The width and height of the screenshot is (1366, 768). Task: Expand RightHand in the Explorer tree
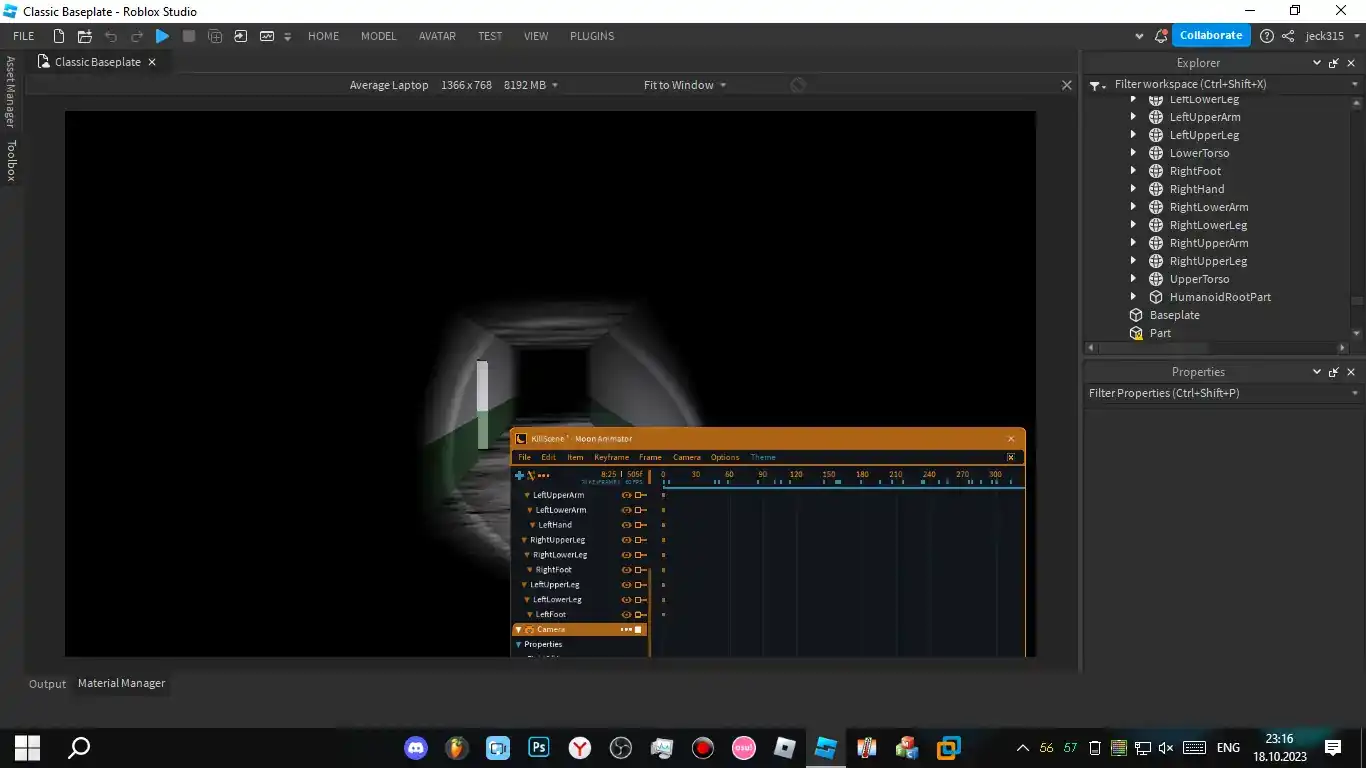pos(1133,189)
